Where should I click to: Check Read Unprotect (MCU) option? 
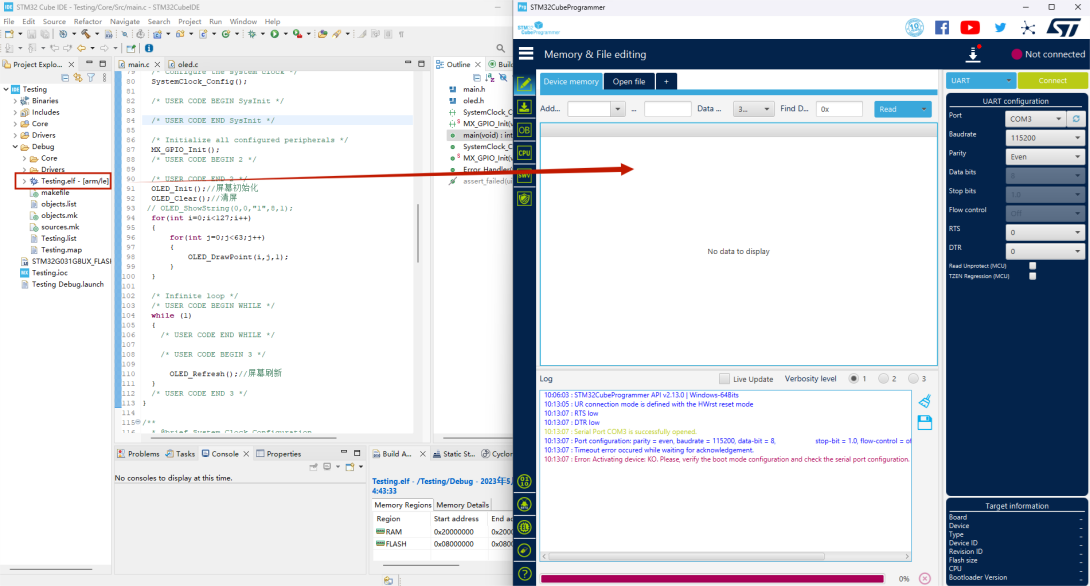point(1032,266)
